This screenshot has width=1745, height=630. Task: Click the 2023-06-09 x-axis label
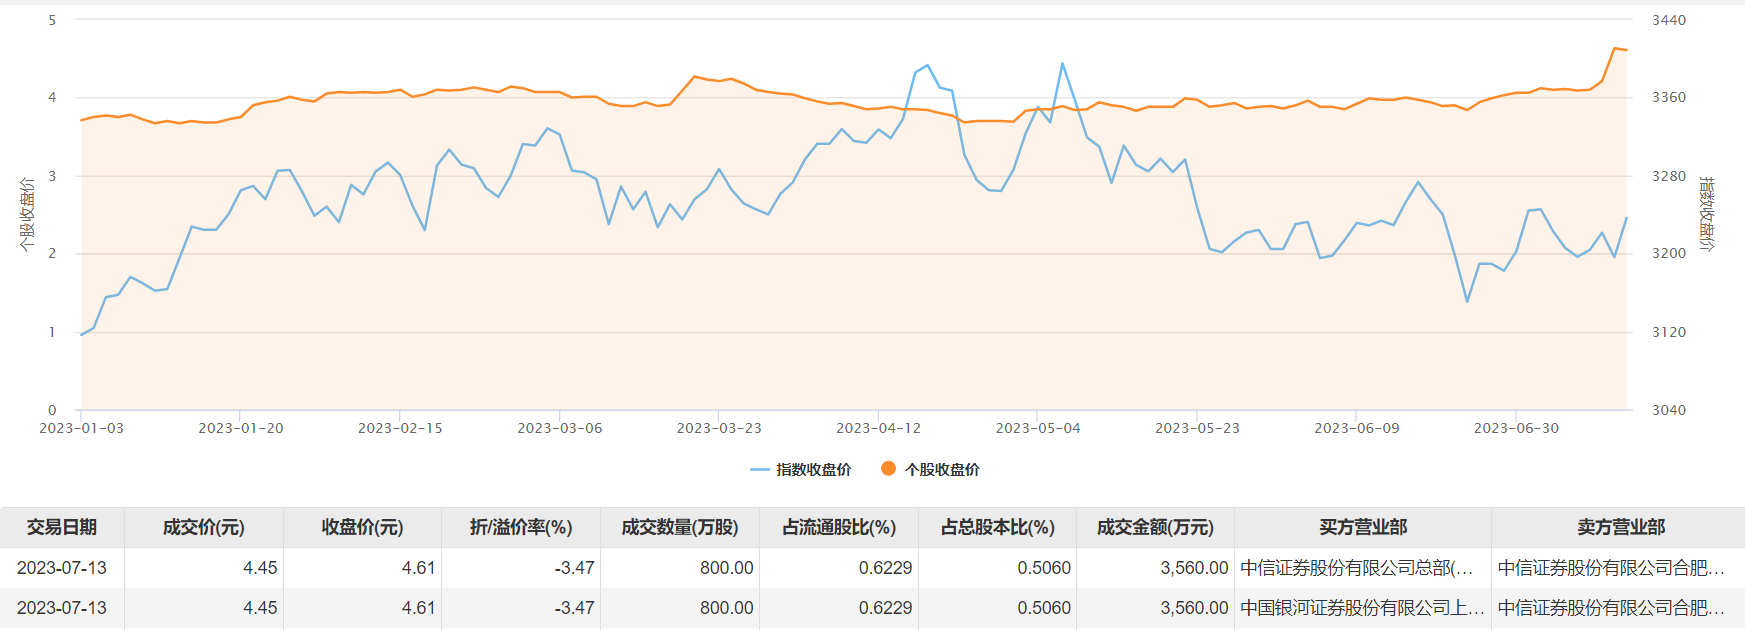pyautogui.click(x=1357, y=428)
